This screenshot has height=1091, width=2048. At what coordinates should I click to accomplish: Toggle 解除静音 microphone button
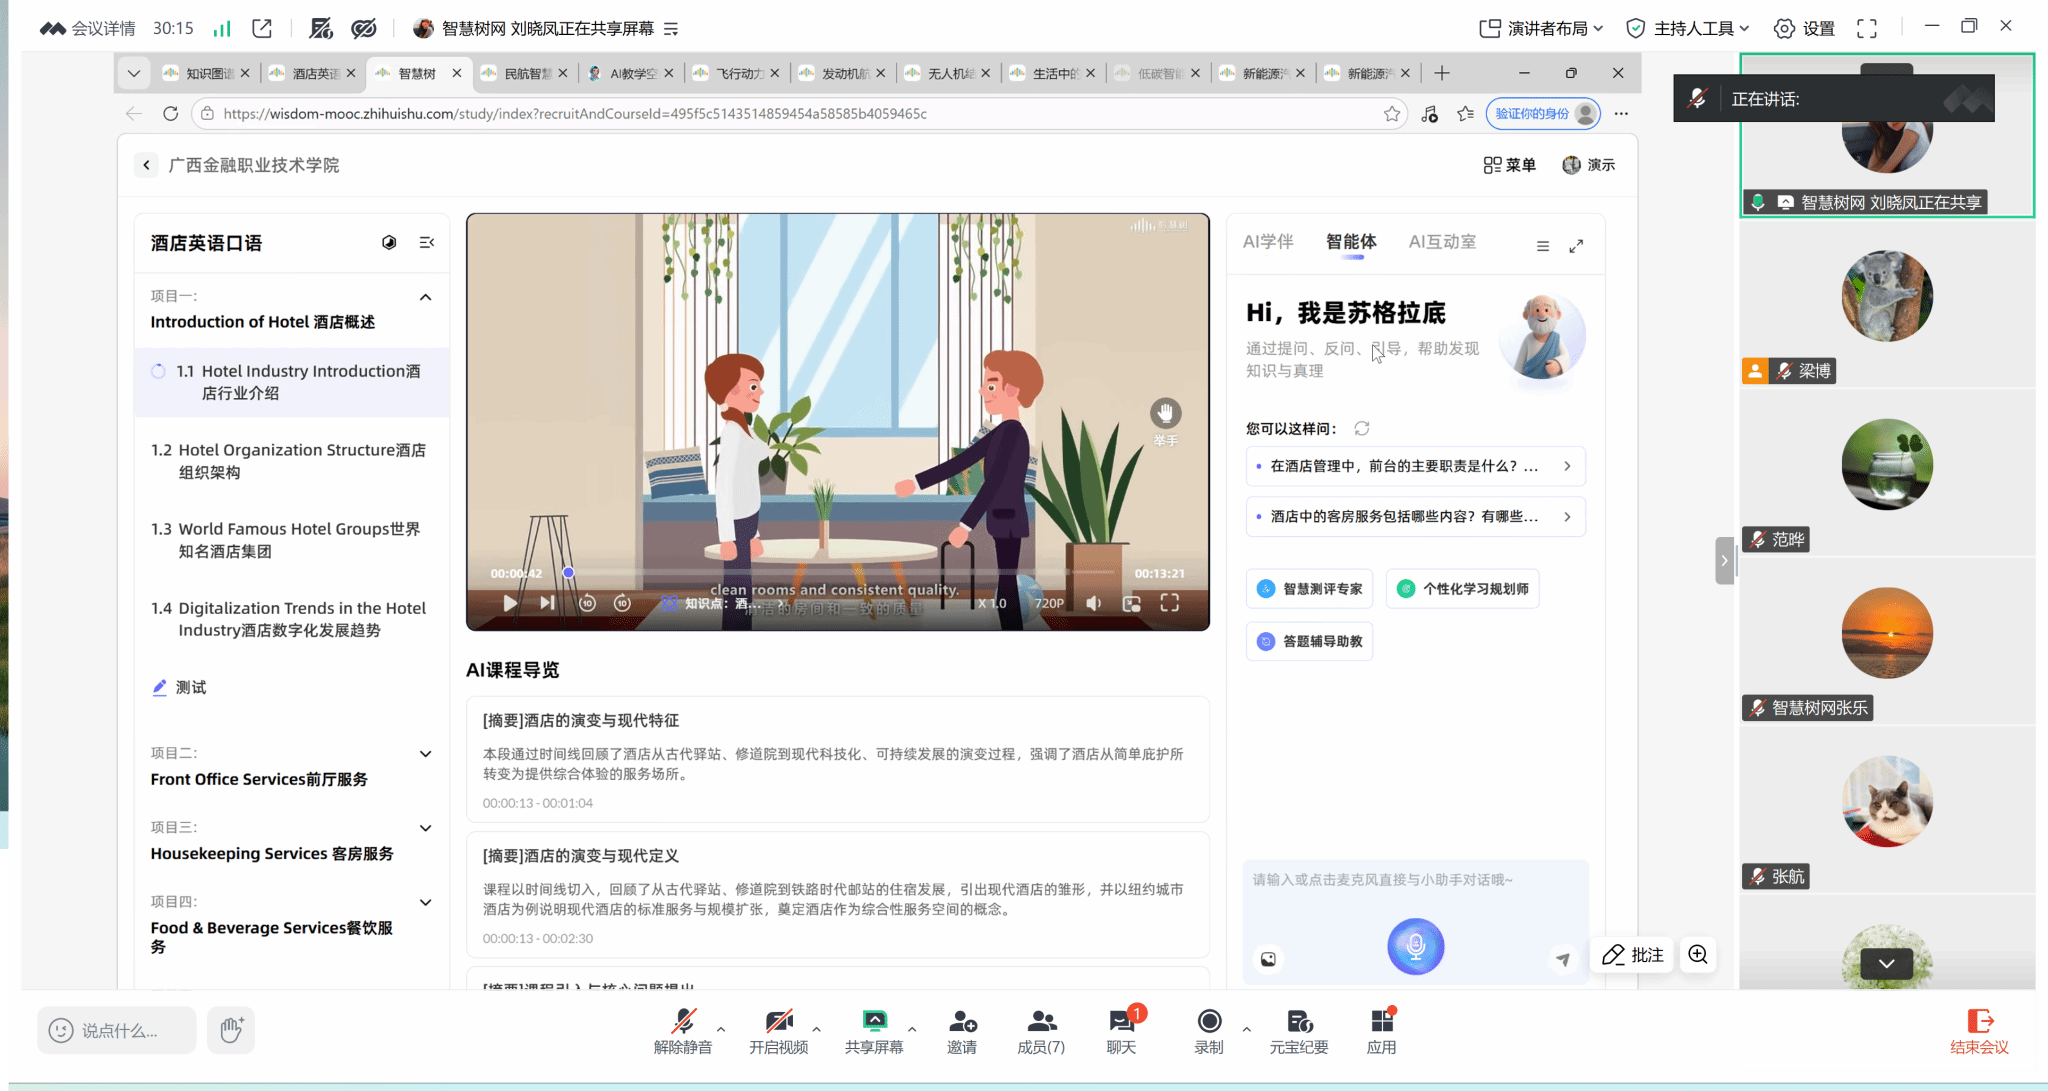[x=683, y=1030]
